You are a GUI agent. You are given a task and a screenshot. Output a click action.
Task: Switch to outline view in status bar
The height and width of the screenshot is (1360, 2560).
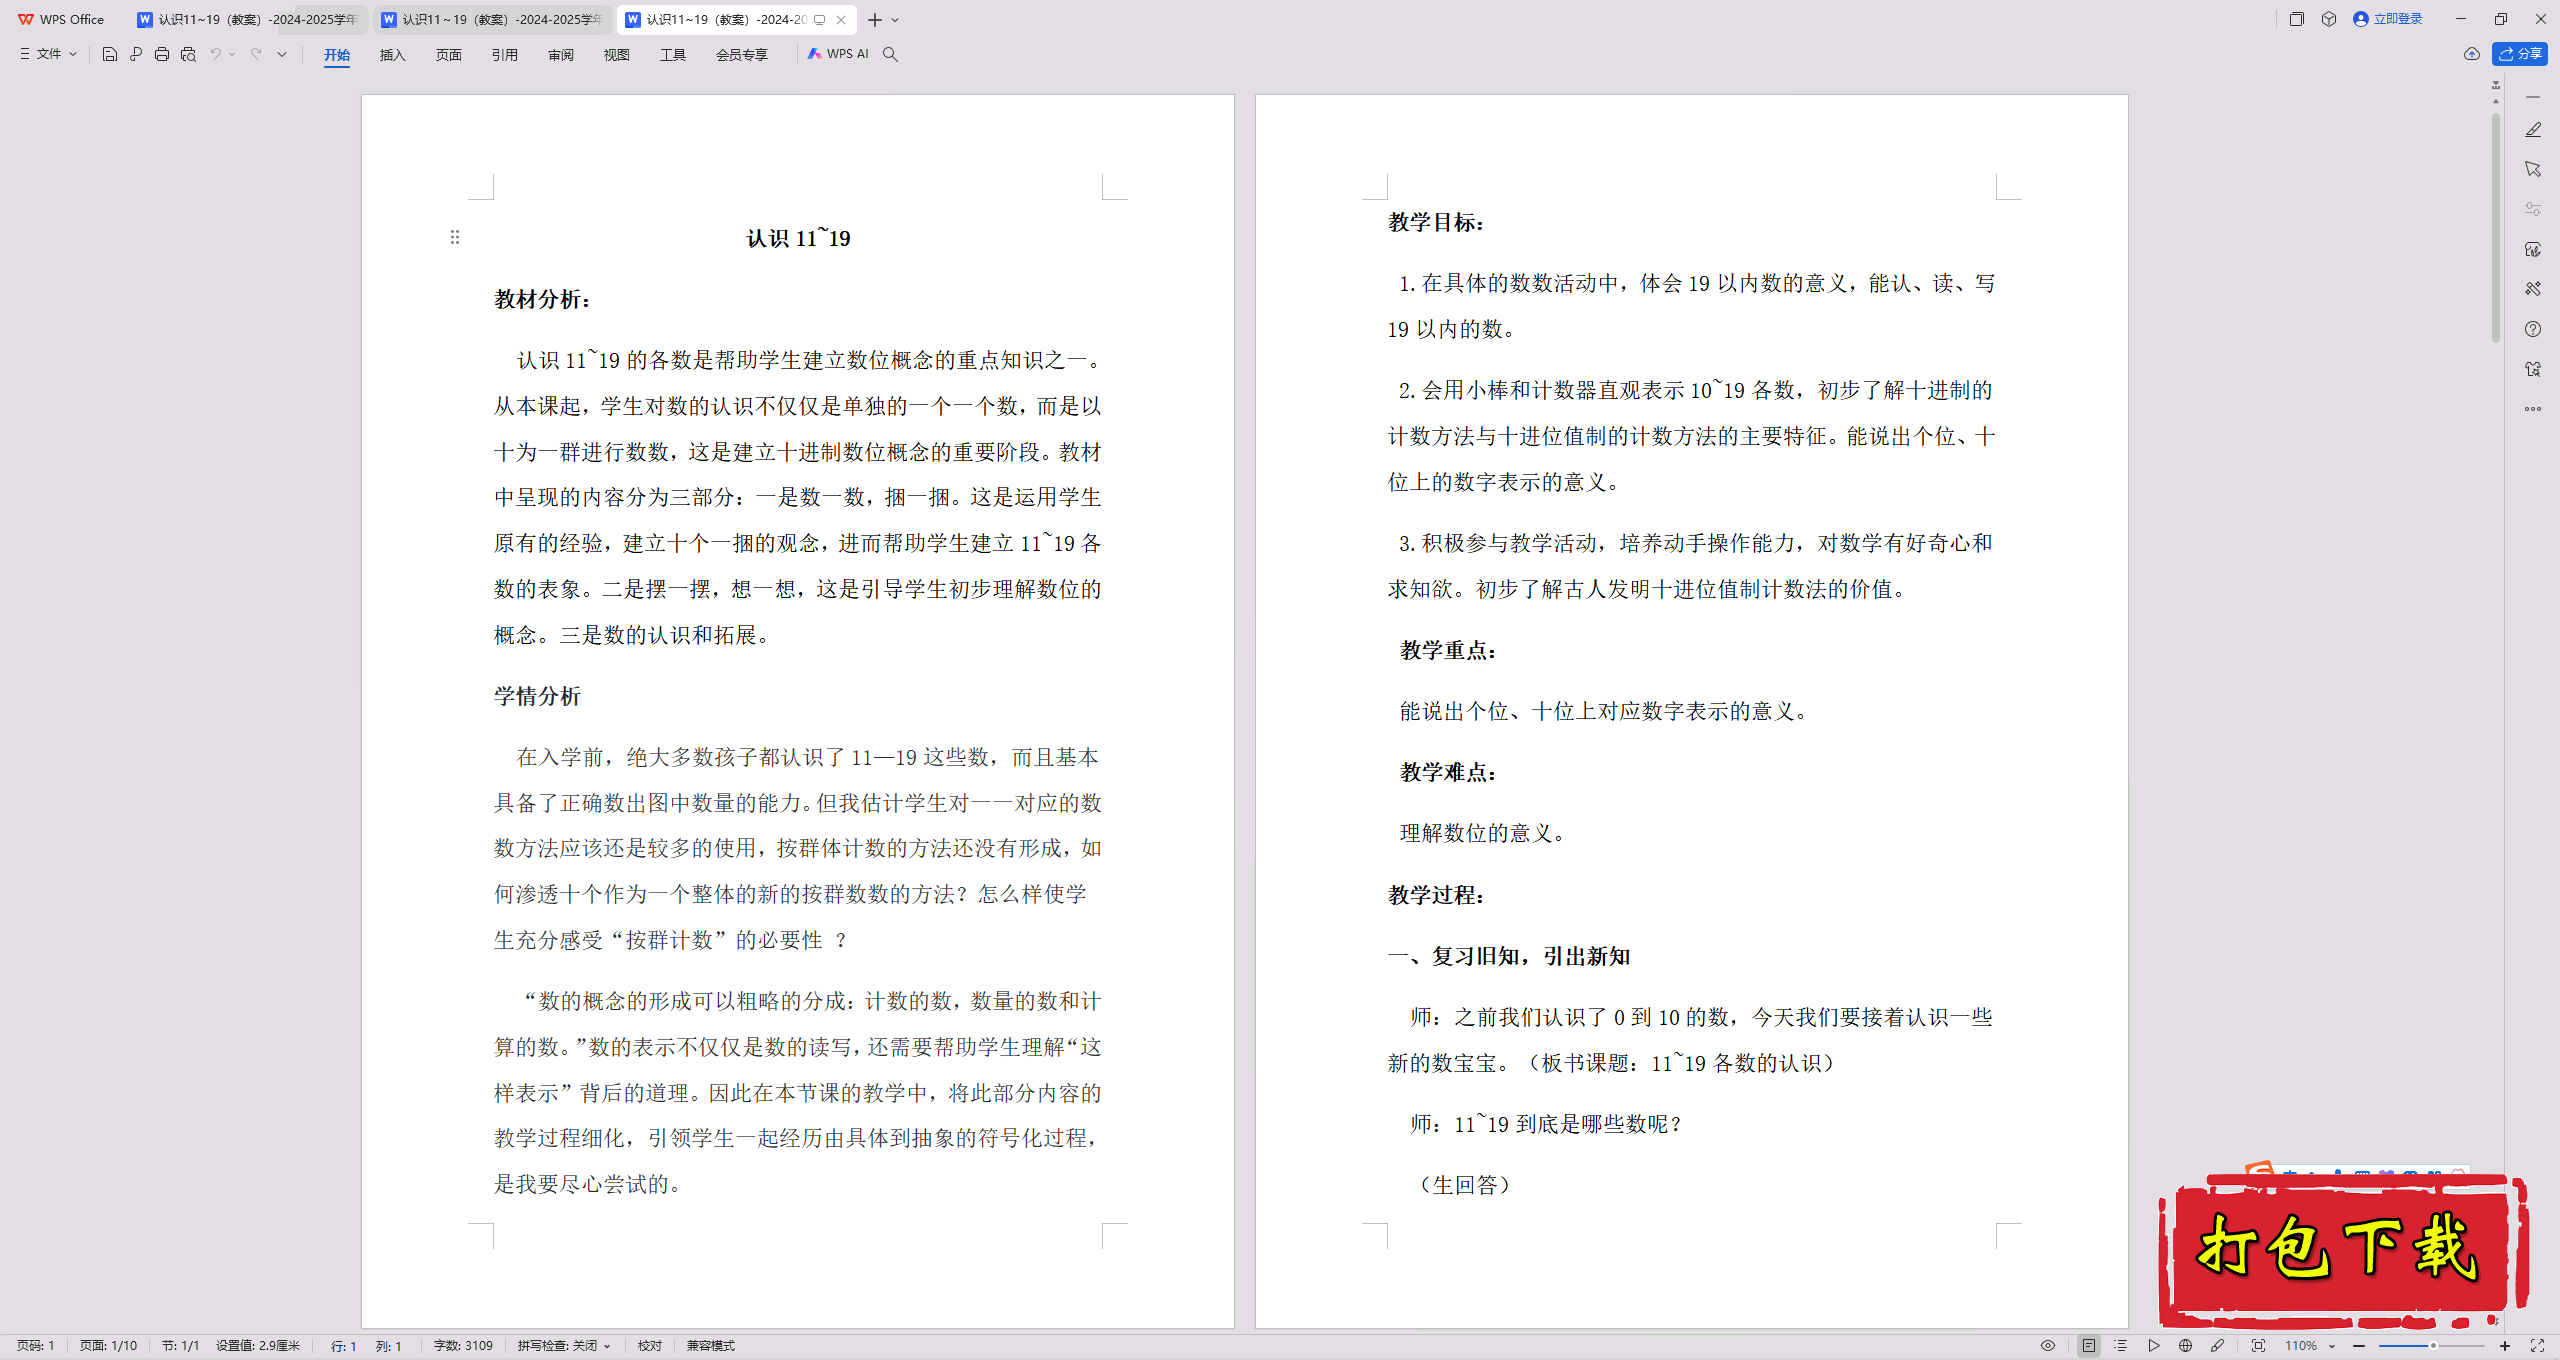pyautogui.click(x=2120, y=1346)
